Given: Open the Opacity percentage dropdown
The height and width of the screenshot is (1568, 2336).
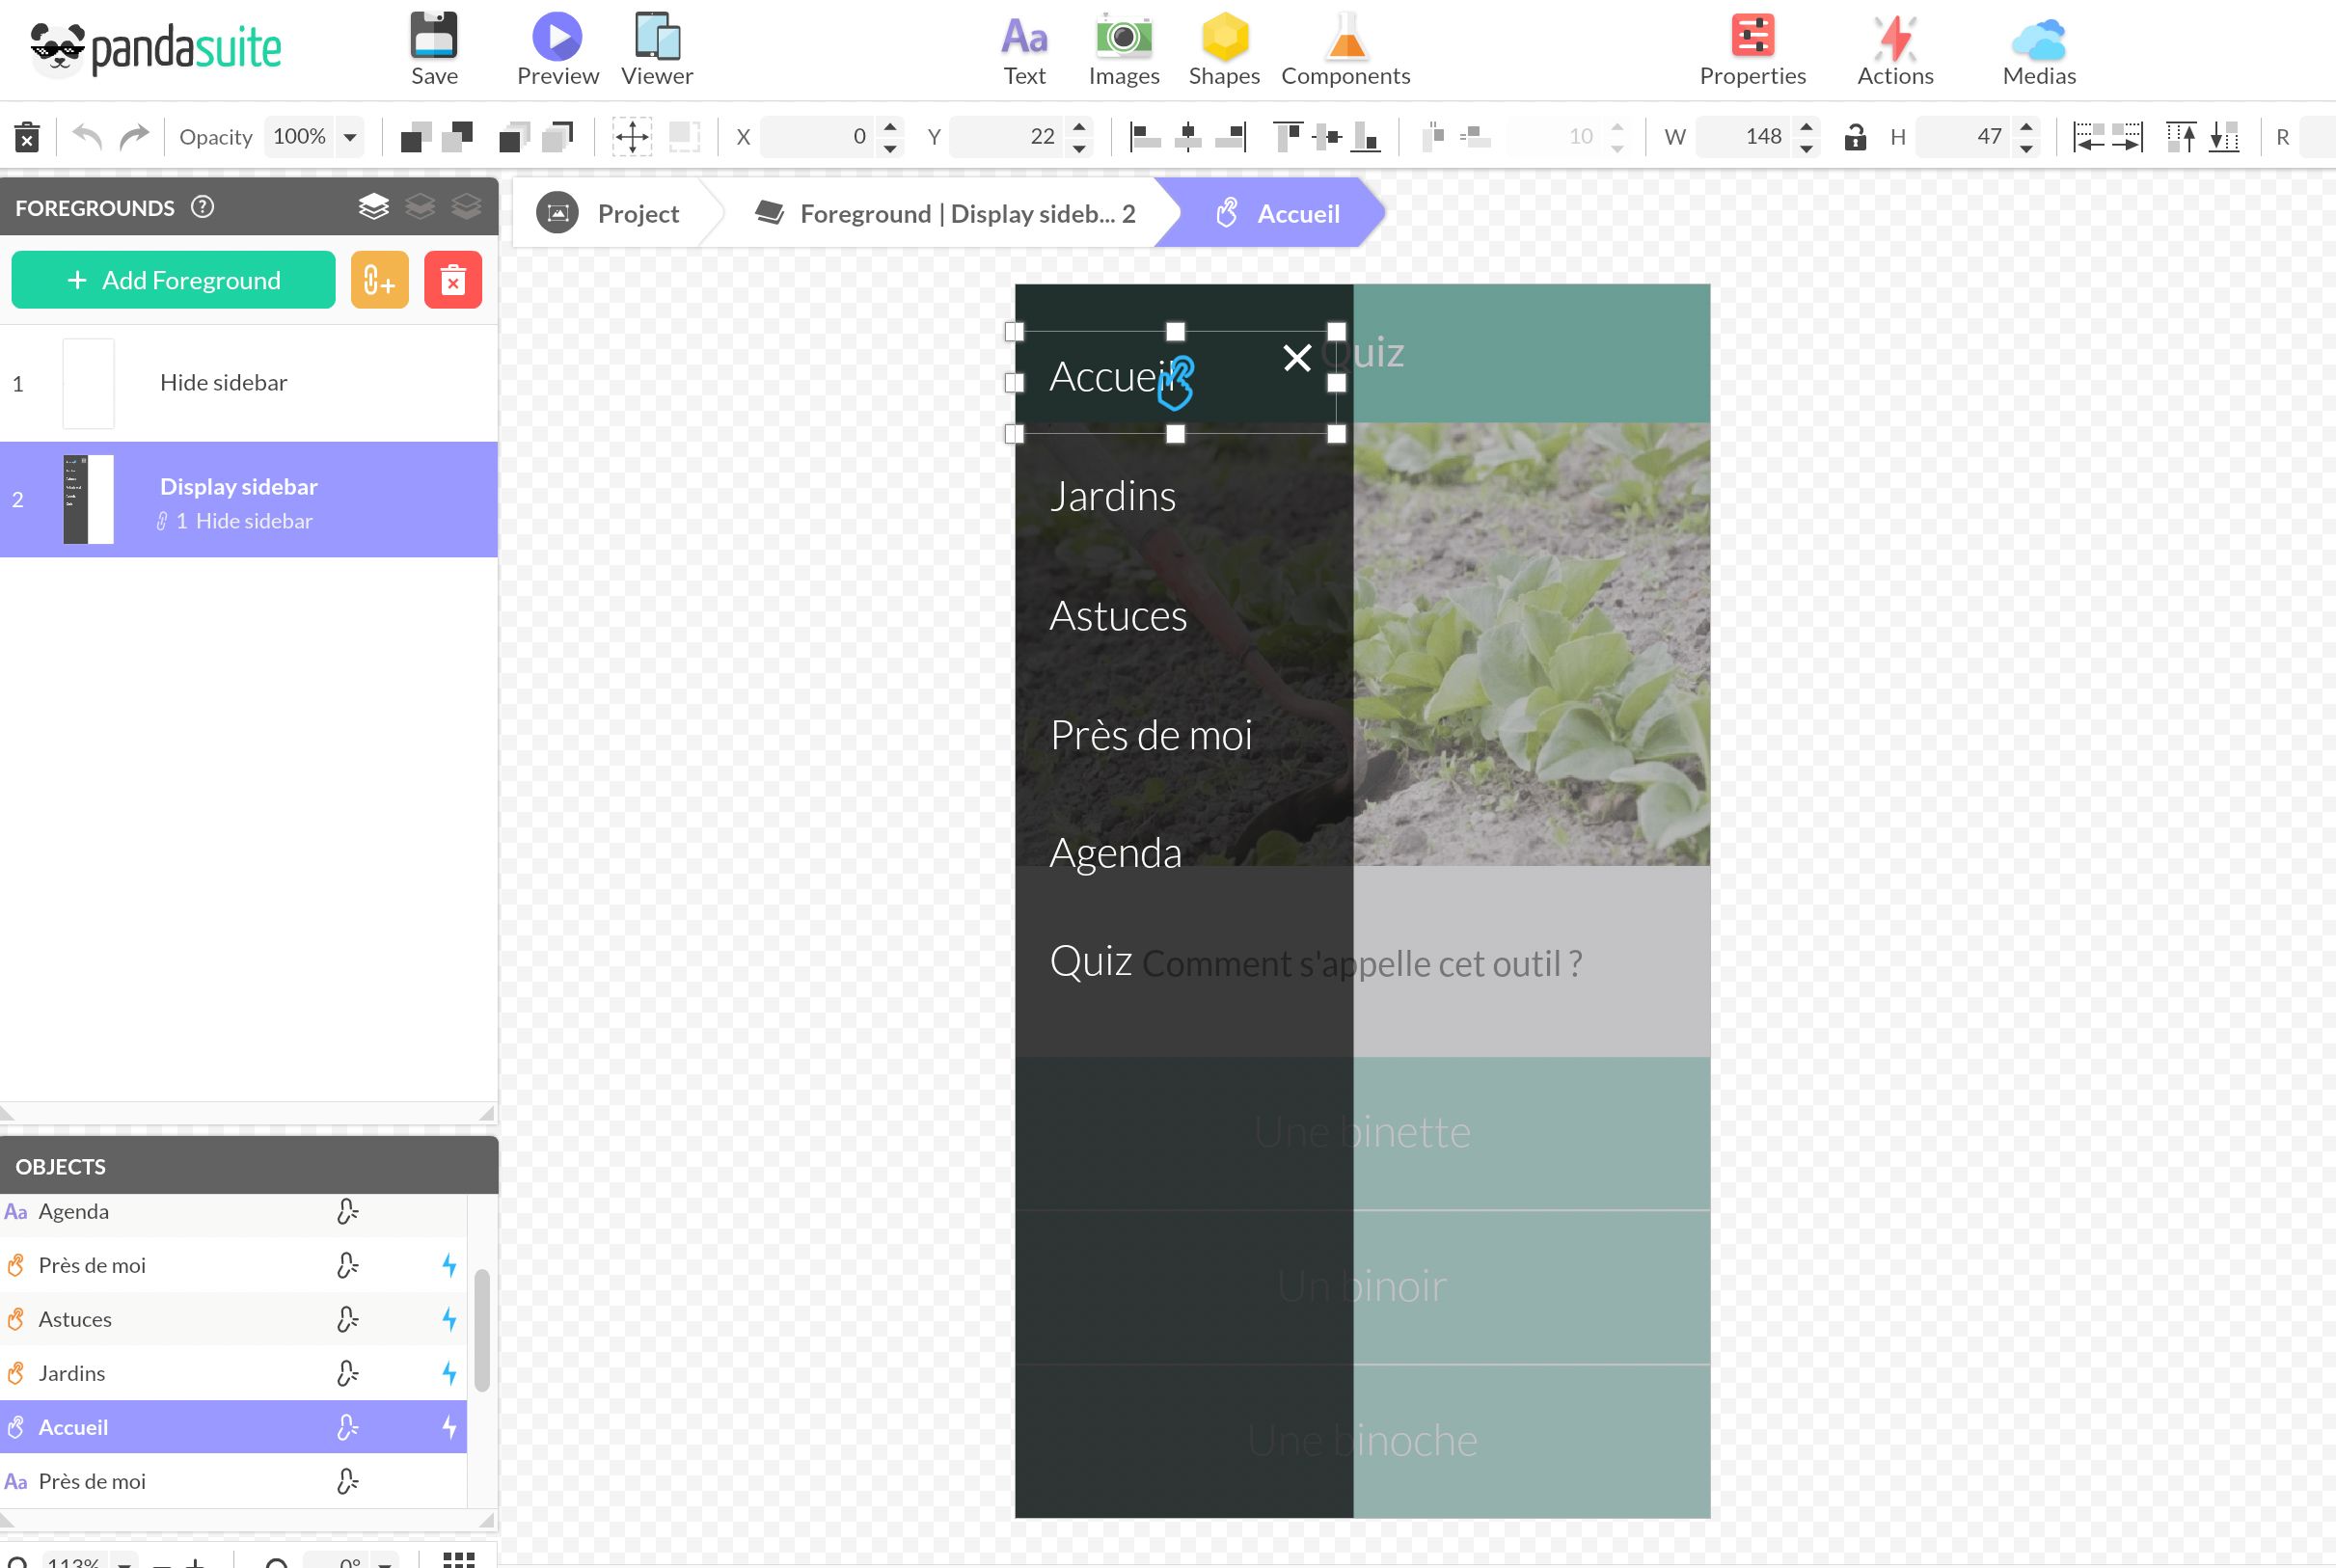Looking at the screenshot, I should 348,137.
